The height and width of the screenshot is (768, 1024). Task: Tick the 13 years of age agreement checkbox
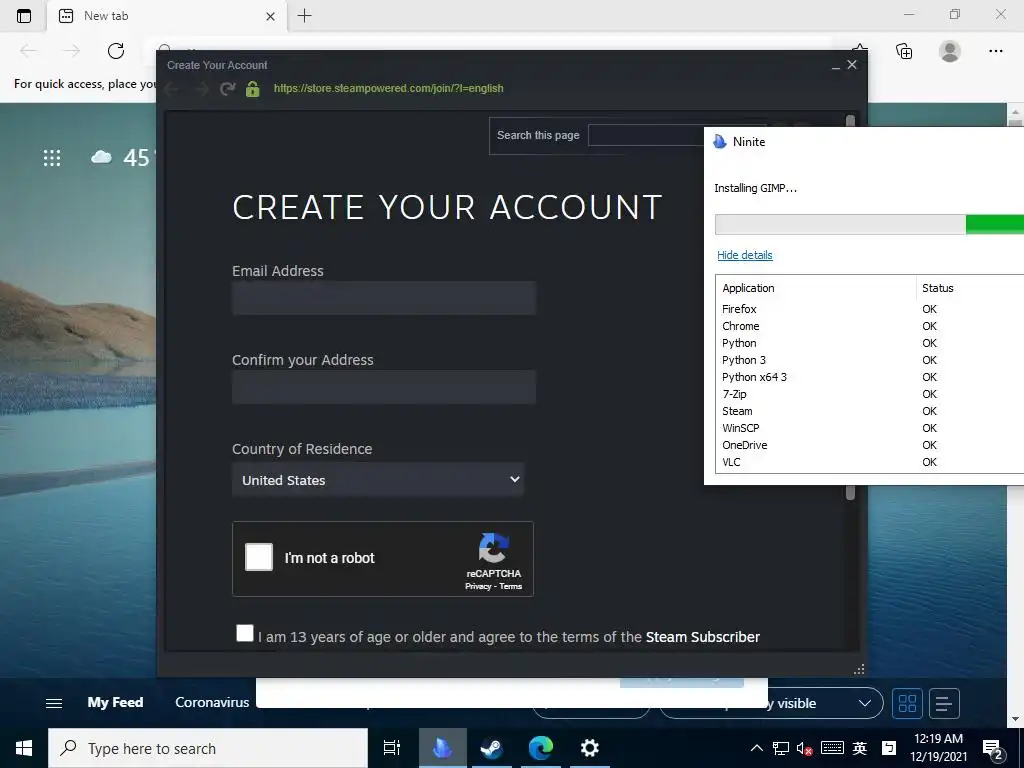tap(245, 633)
